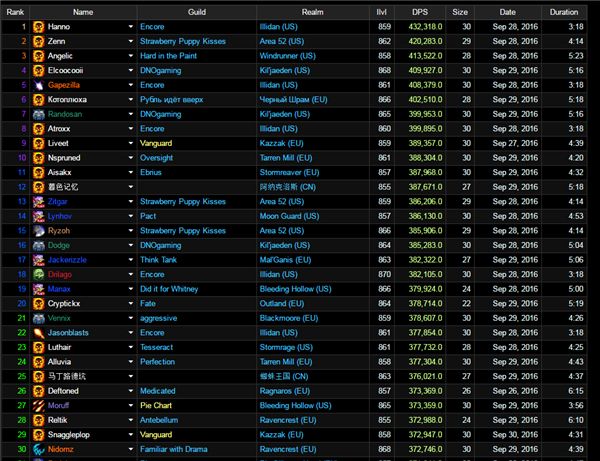Open the Moon Guard (US) realm link

[289, 216]
